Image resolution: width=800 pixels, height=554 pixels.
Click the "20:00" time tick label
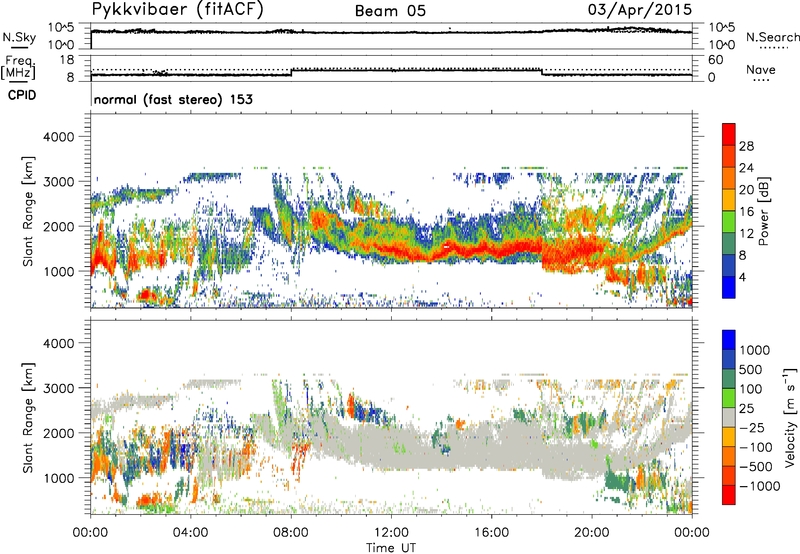pos(592,533)
